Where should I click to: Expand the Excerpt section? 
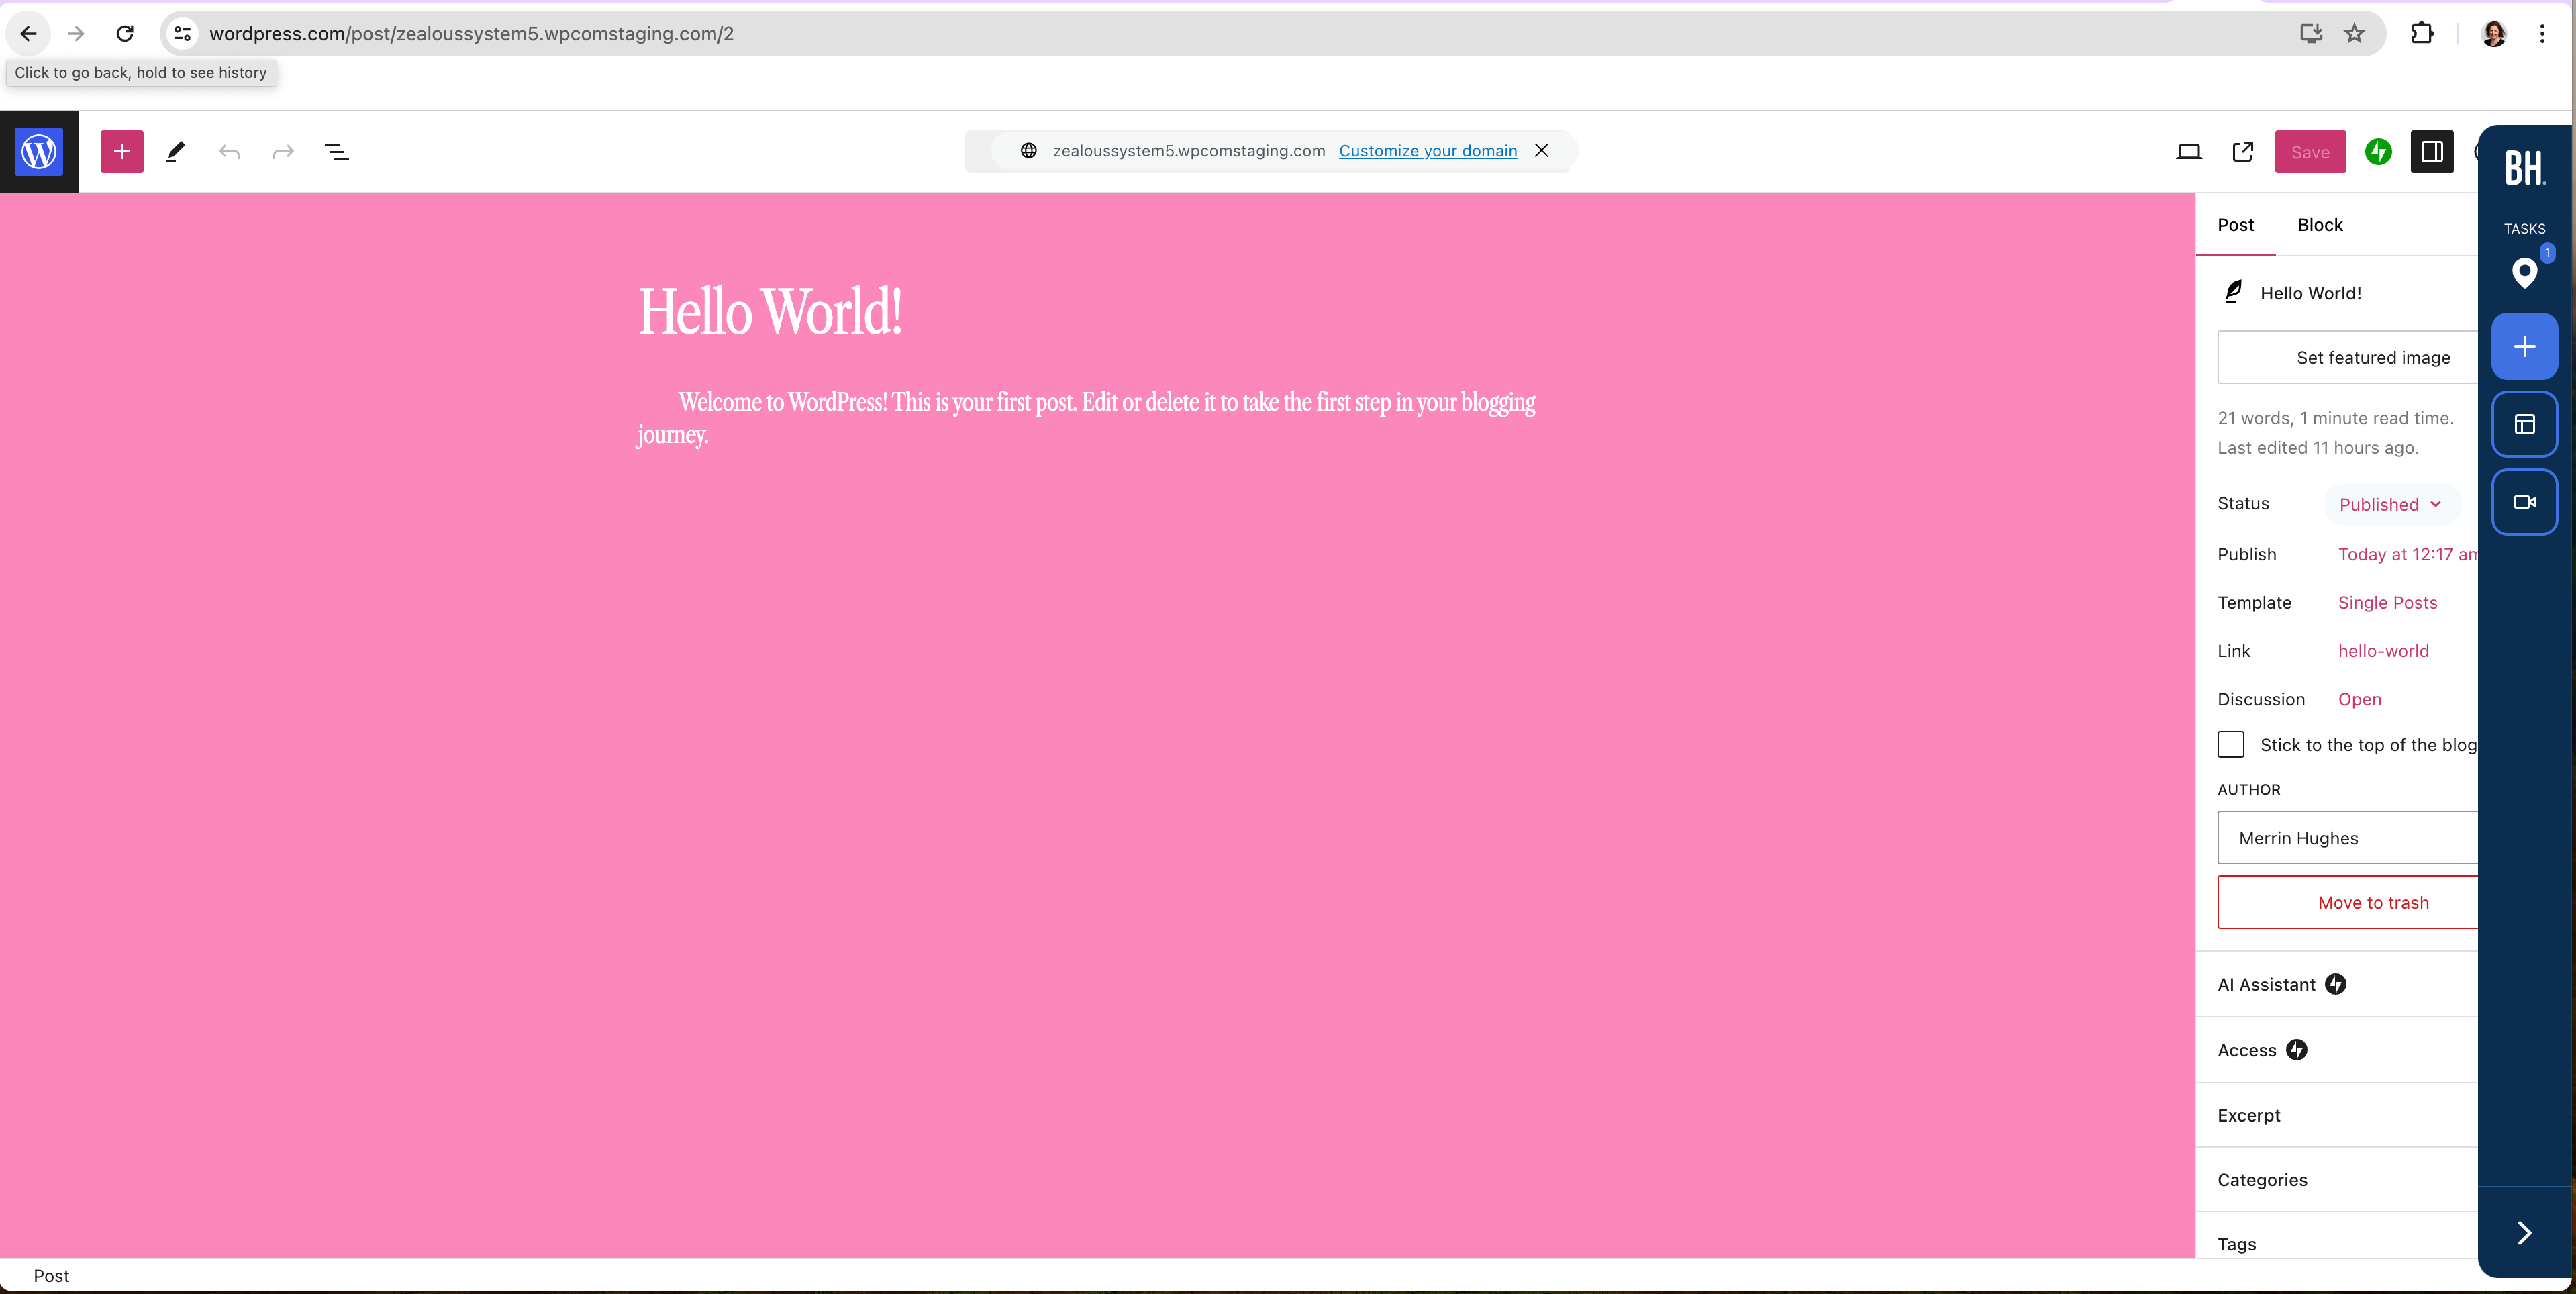(2337, 1115)
